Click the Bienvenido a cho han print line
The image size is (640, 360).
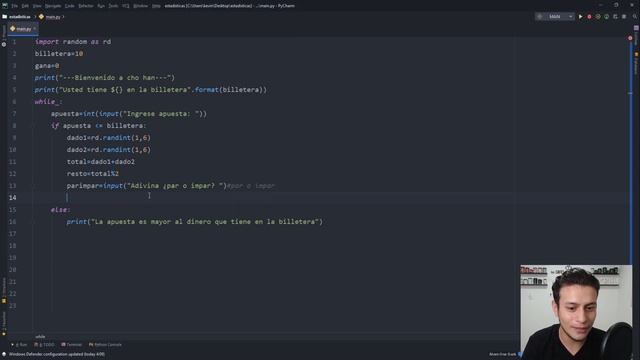point(104,78)
